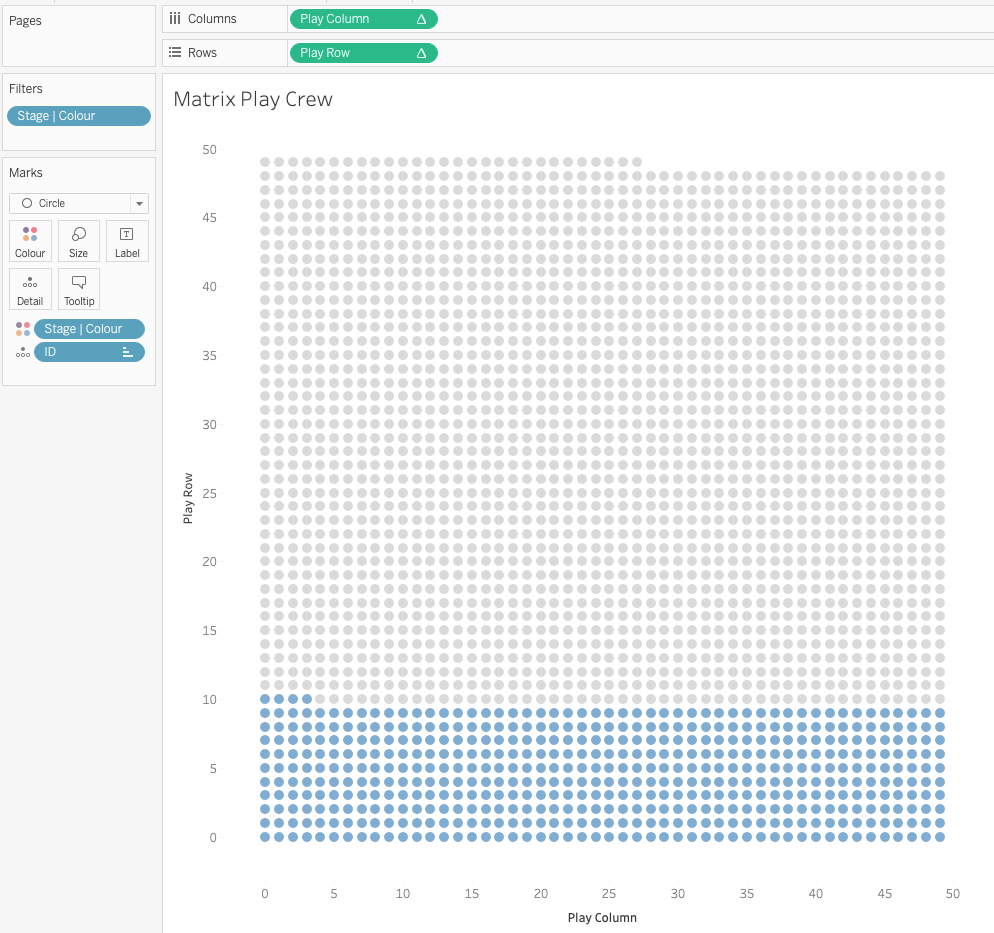
Task: Click the Play Row pill text
Action: (x=325, y=53)
